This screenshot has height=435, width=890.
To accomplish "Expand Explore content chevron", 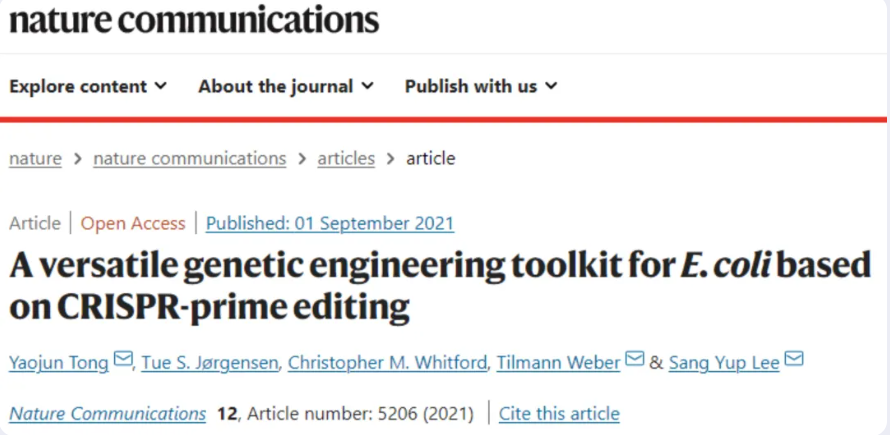I will coord(161,86).
